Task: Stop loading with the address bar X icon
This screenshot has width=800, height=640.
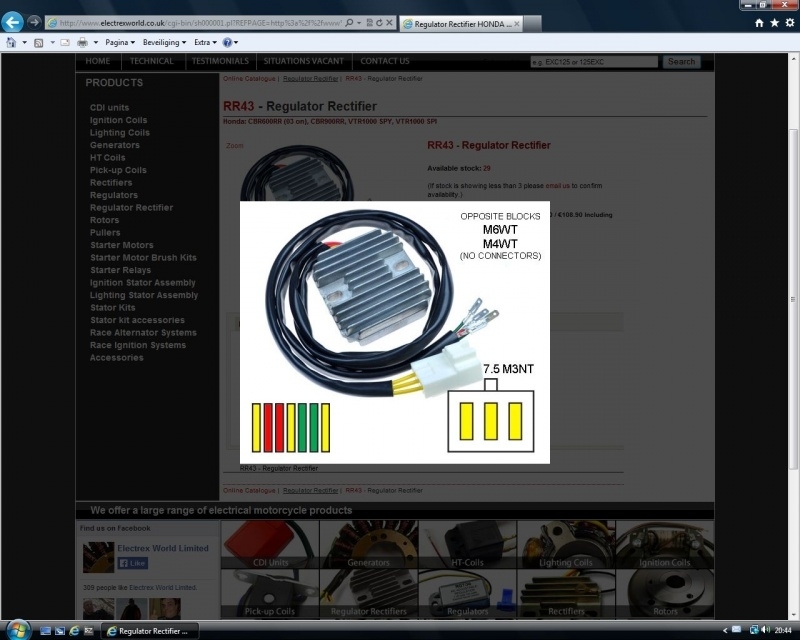Action: click(389, 23)
